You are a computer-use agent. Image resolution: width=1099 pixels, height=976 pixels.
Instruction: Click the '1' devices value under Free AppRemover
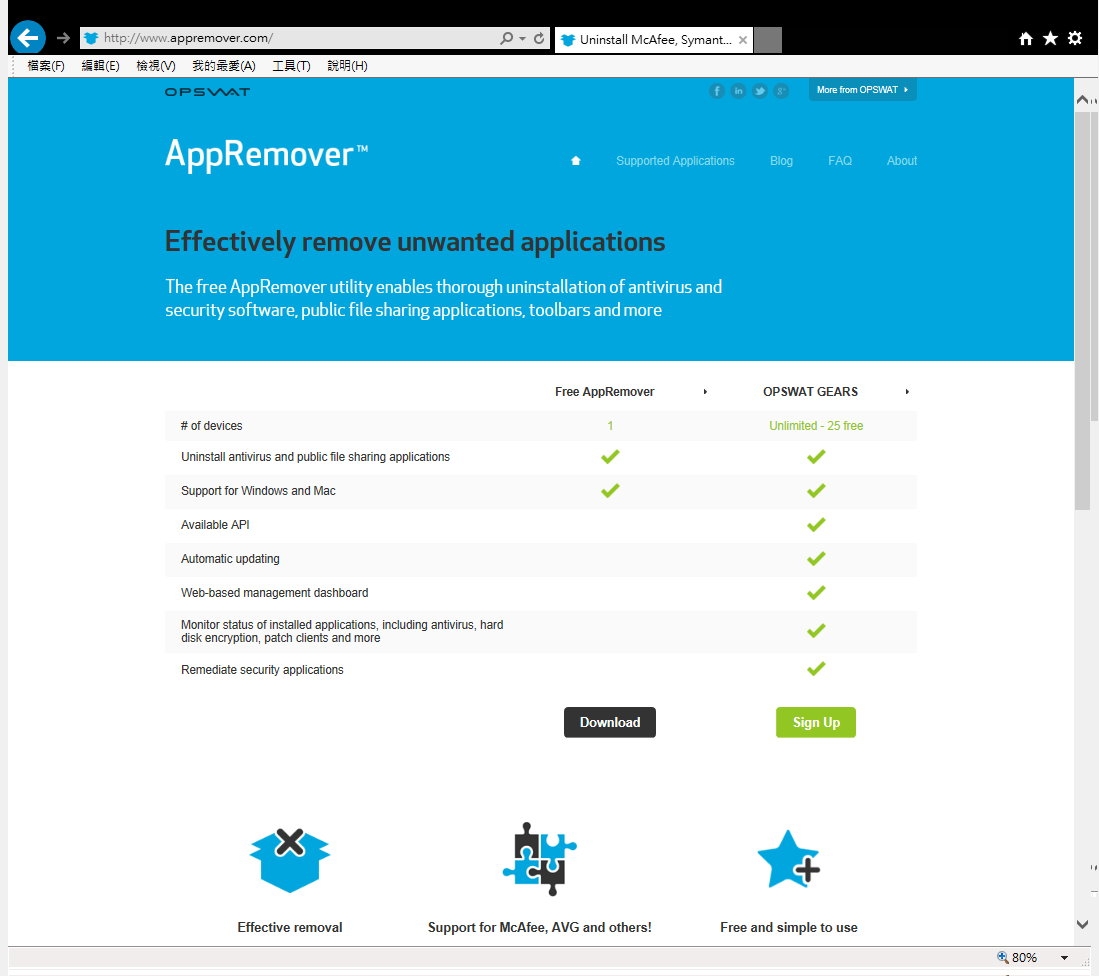tap(610, 425)
